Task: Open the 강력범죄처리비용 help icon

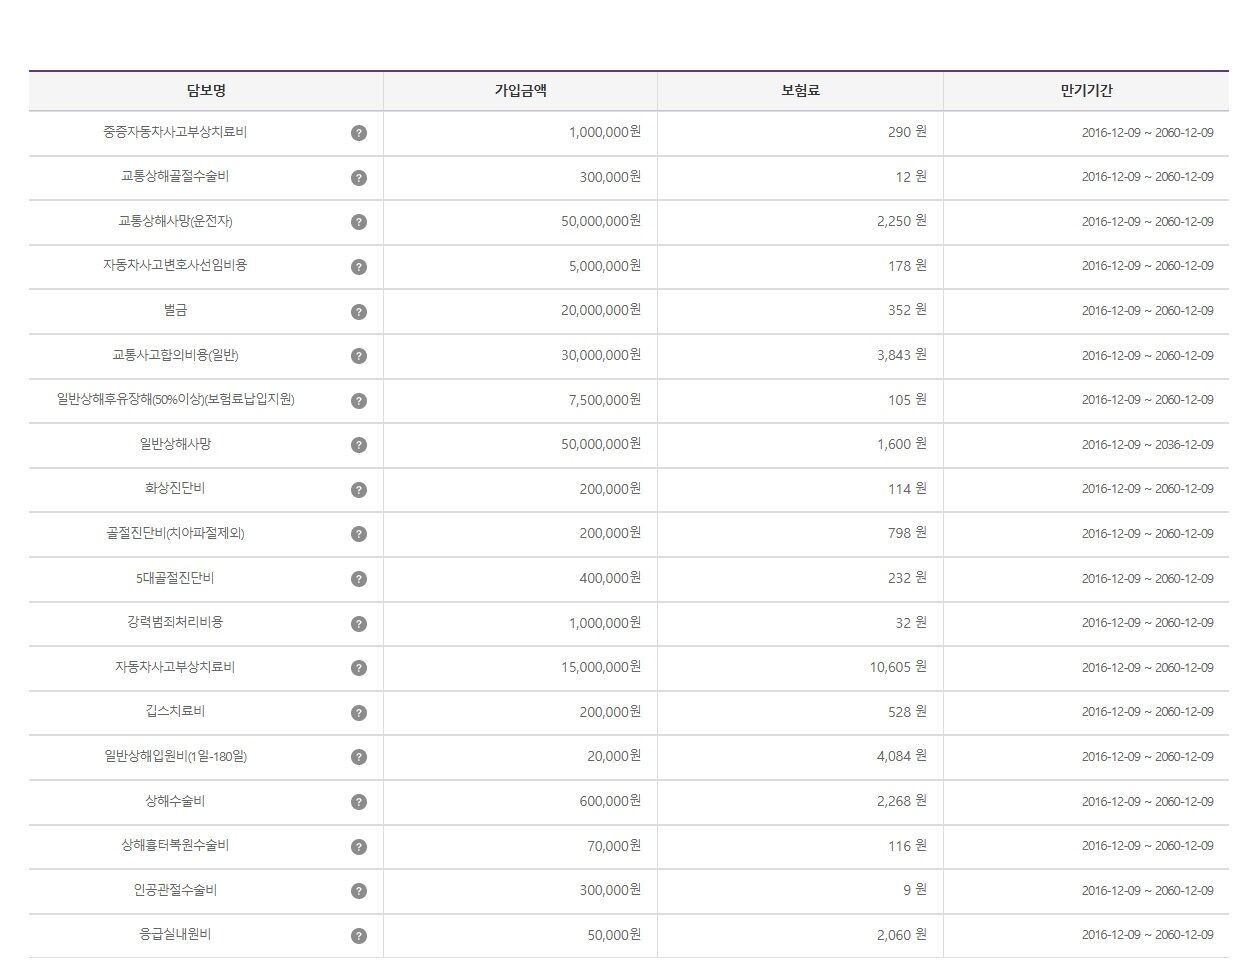Action: coord(359,624)
